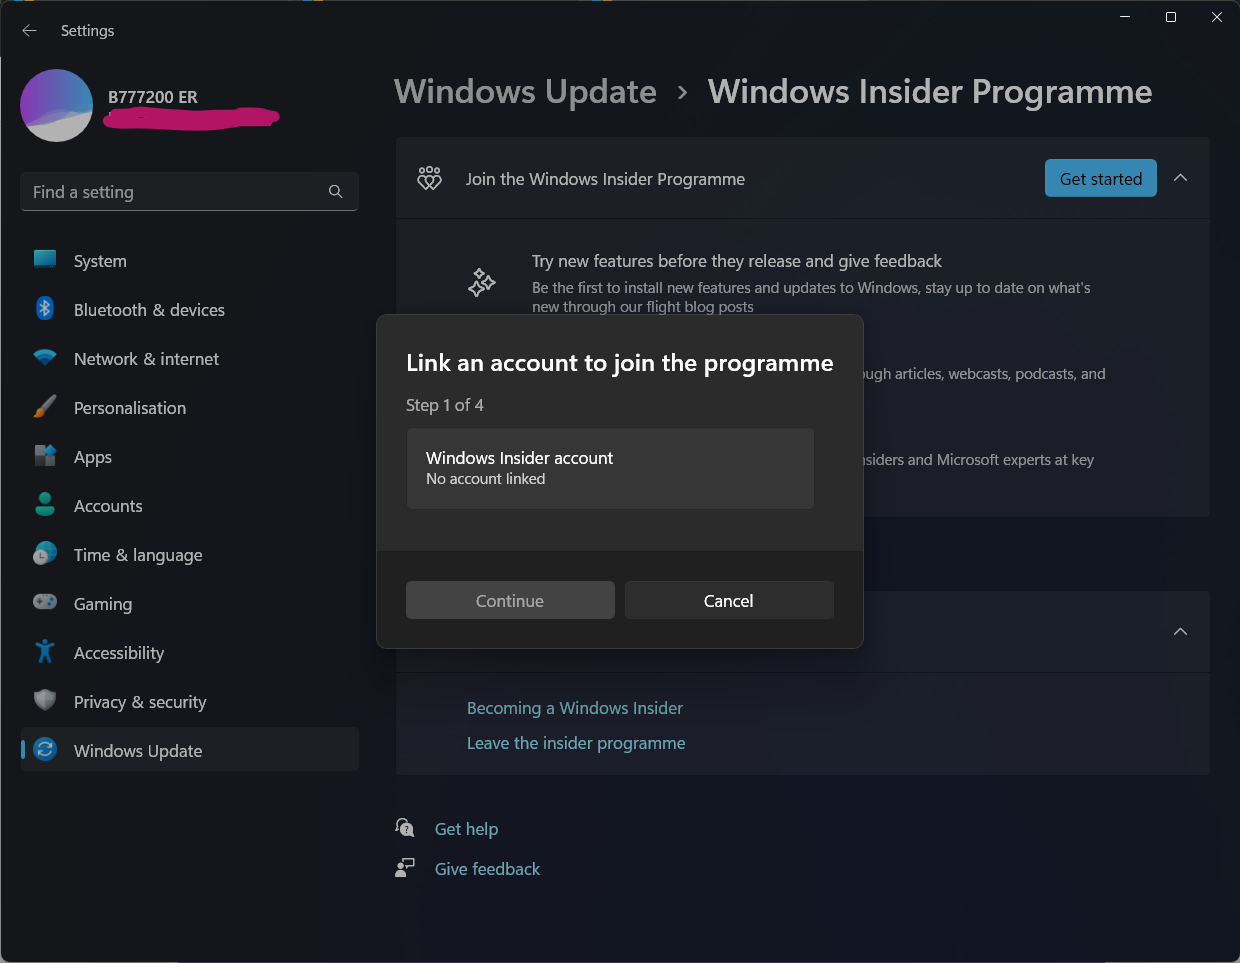
Task: Open Give feedback link
Action: click(x=487, y=869)
